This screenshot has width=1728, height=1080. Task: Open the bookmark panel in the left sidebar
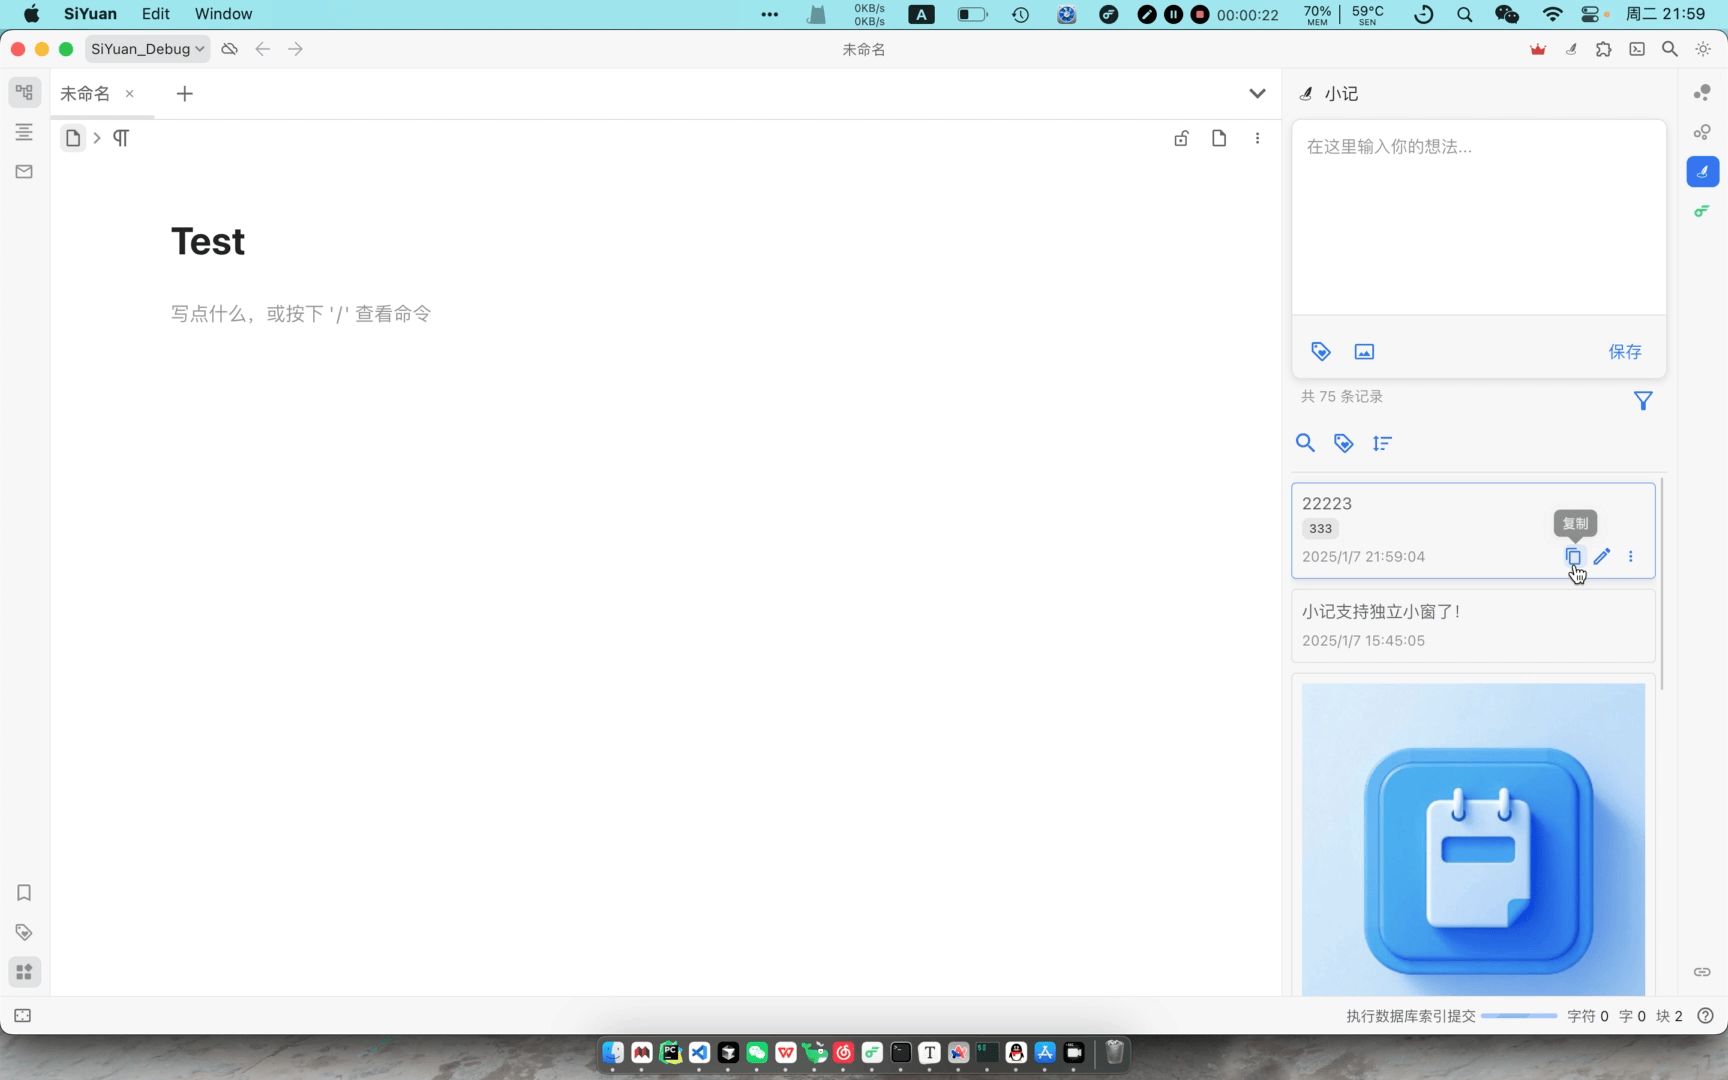[x=24, y=893]
